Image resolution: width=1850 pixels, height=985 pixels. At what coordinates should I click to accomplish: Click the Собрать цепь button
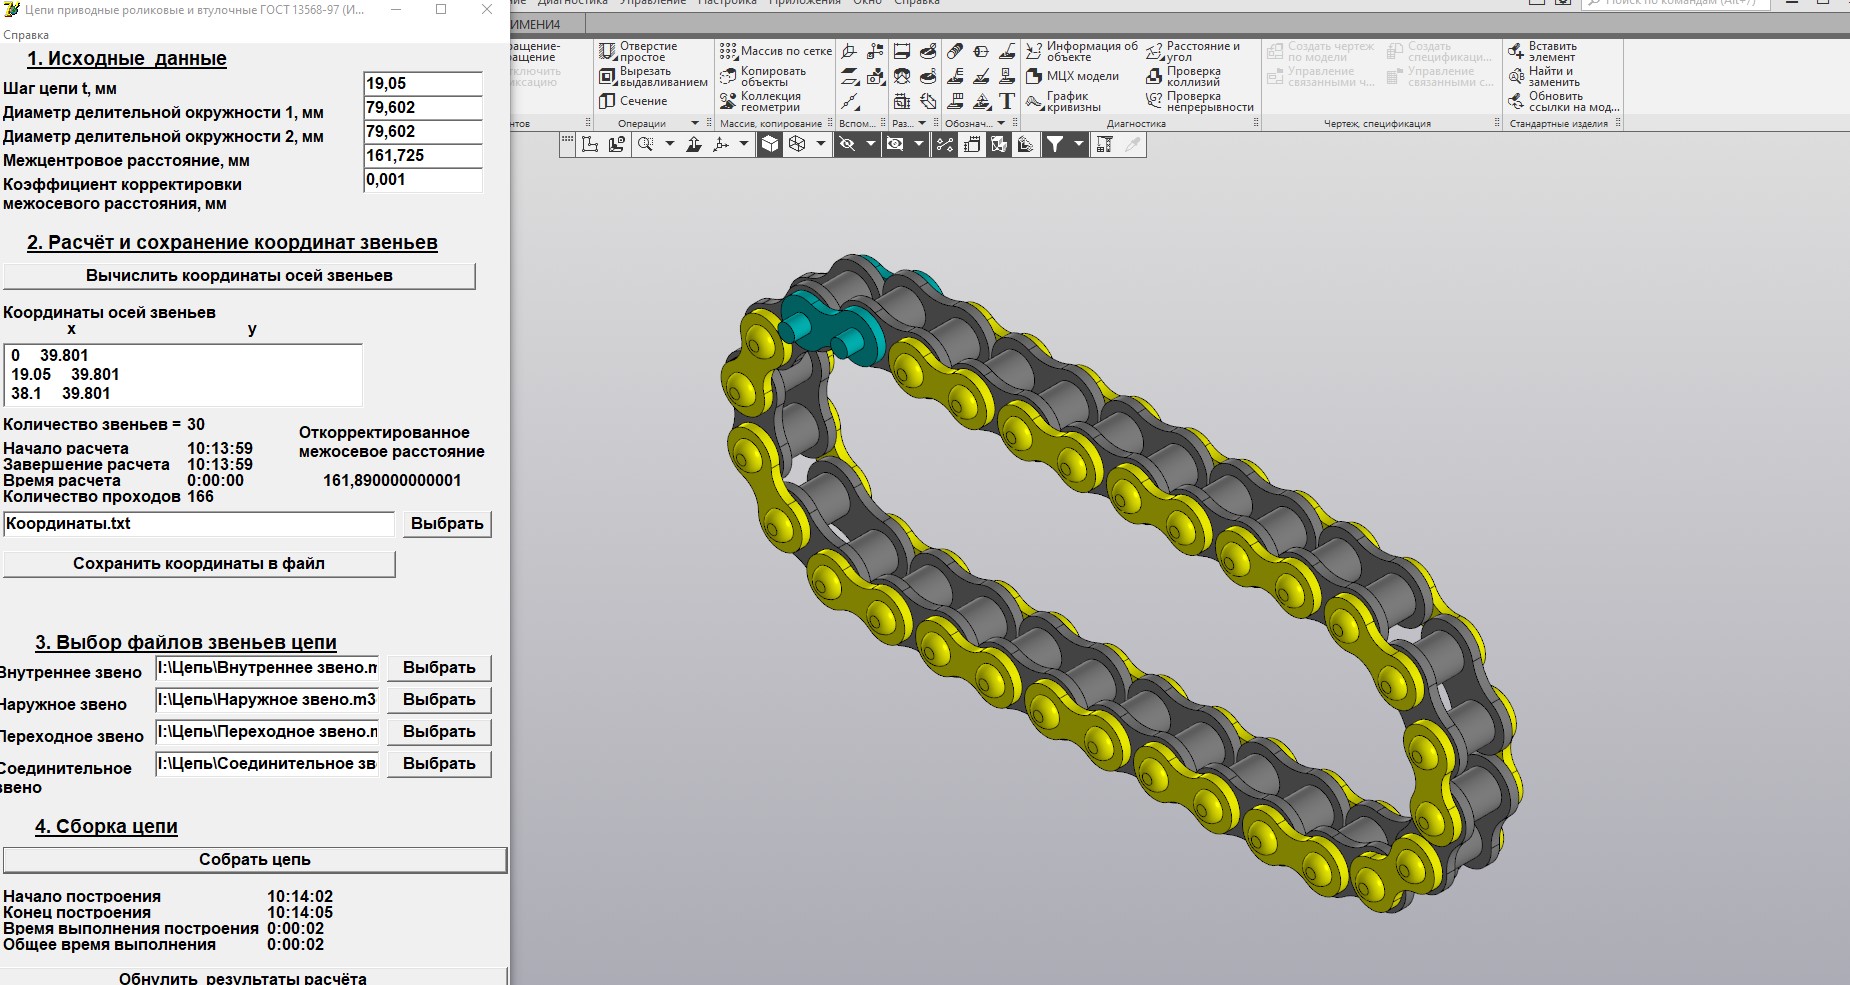point(254,860)
